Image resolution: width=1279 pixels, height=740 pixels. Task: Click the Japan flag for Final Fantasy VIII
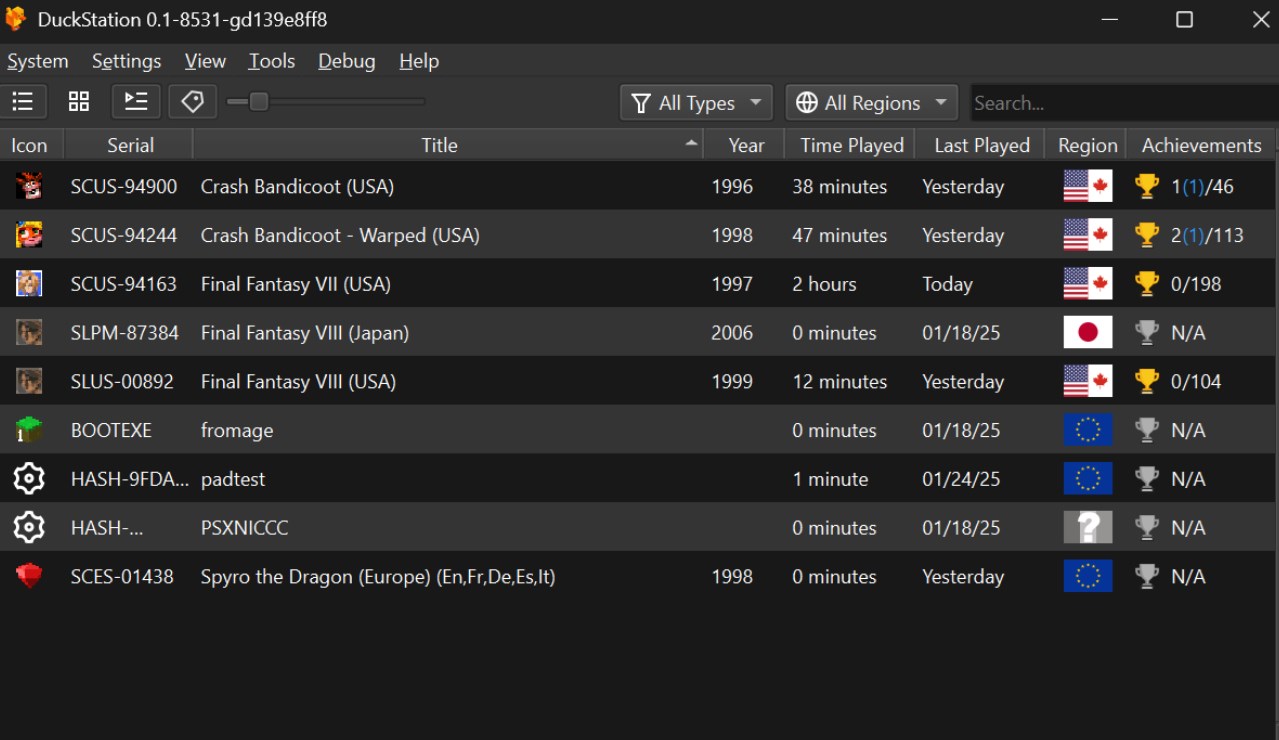click(x=1088, y=332)
